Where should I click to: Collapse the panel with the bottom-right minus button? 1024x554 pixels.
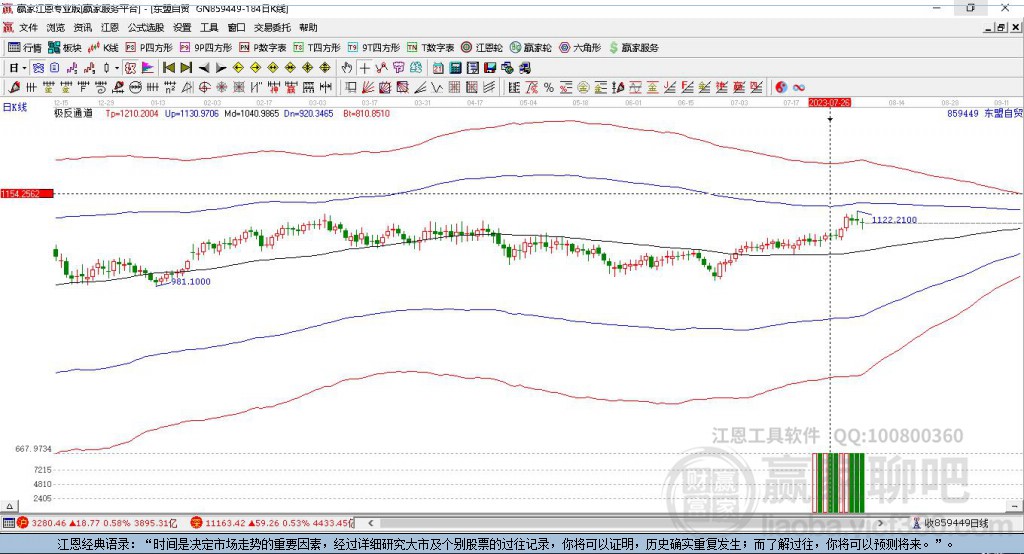(x=1014, y=506)
